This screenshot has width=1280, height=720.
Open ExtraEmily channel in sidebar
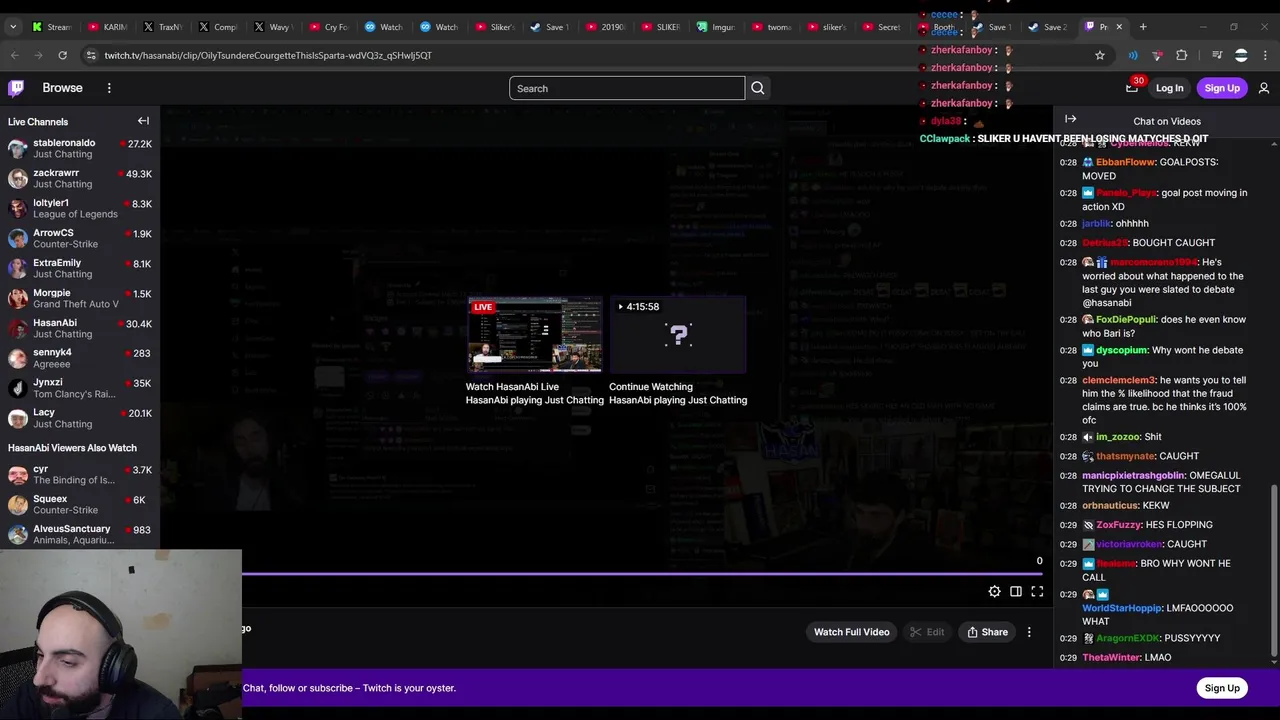pos(80,268)
